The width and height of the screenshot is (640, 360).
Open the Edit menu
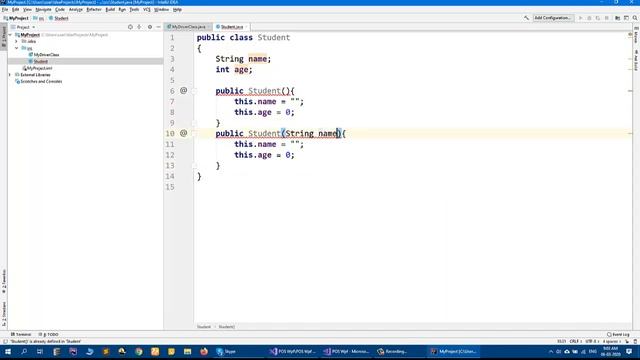[x=16, y=9]
